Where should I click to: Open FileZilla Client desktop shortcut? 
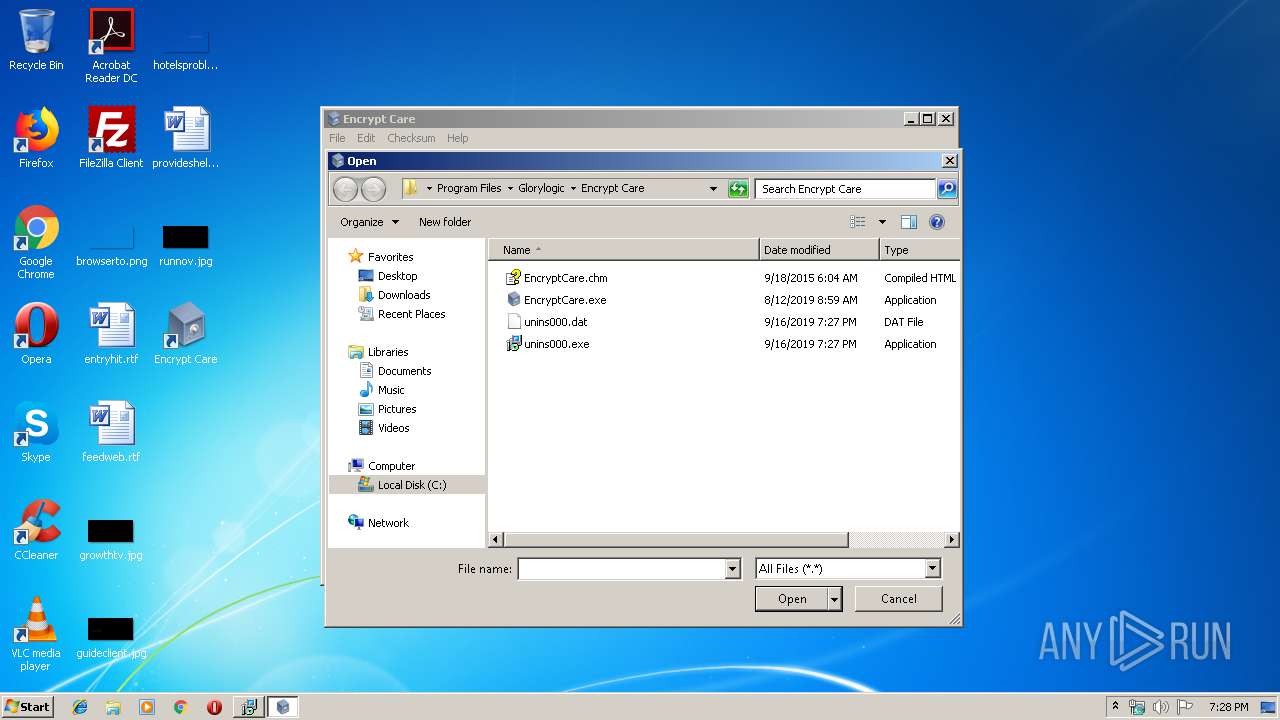111,138
